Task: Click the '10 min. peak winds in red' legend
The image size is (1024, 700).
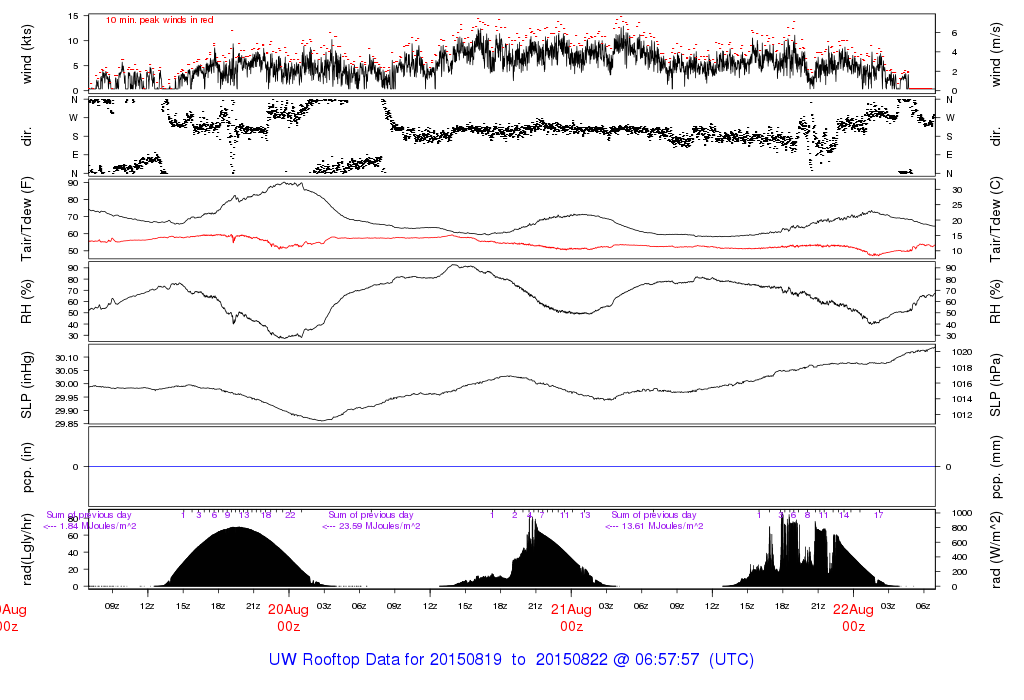Action: [x=159, y=20]
